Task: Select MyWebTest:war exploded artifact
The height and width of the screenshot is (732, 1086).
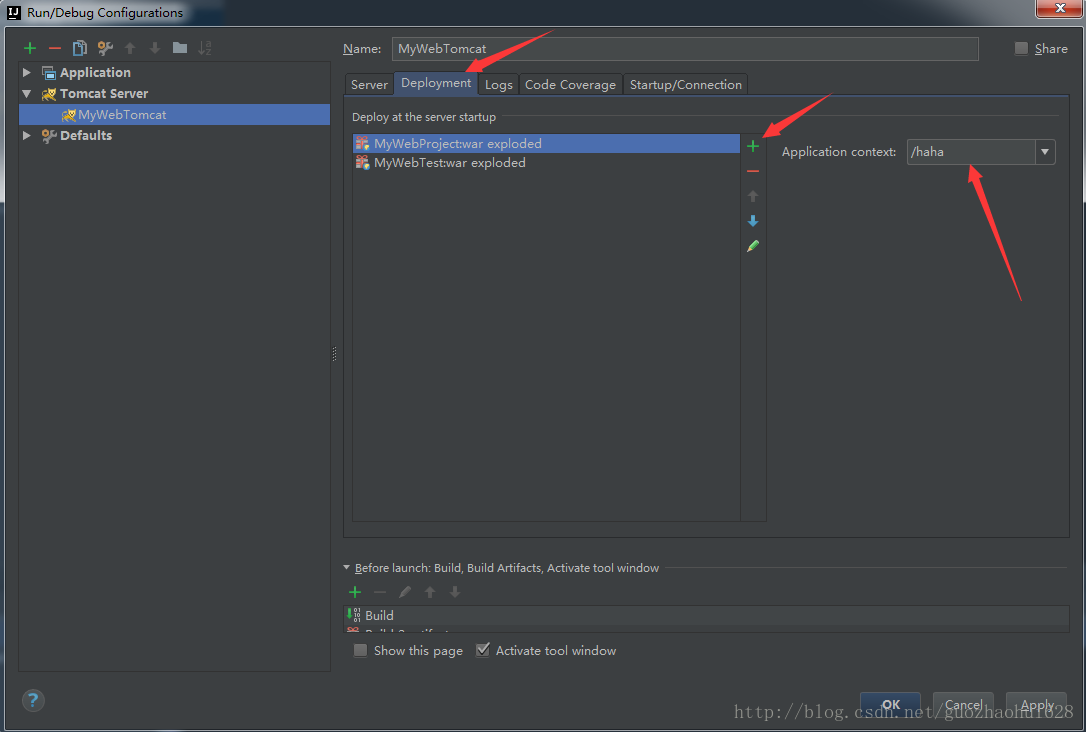Action: [x=546, y=163]
